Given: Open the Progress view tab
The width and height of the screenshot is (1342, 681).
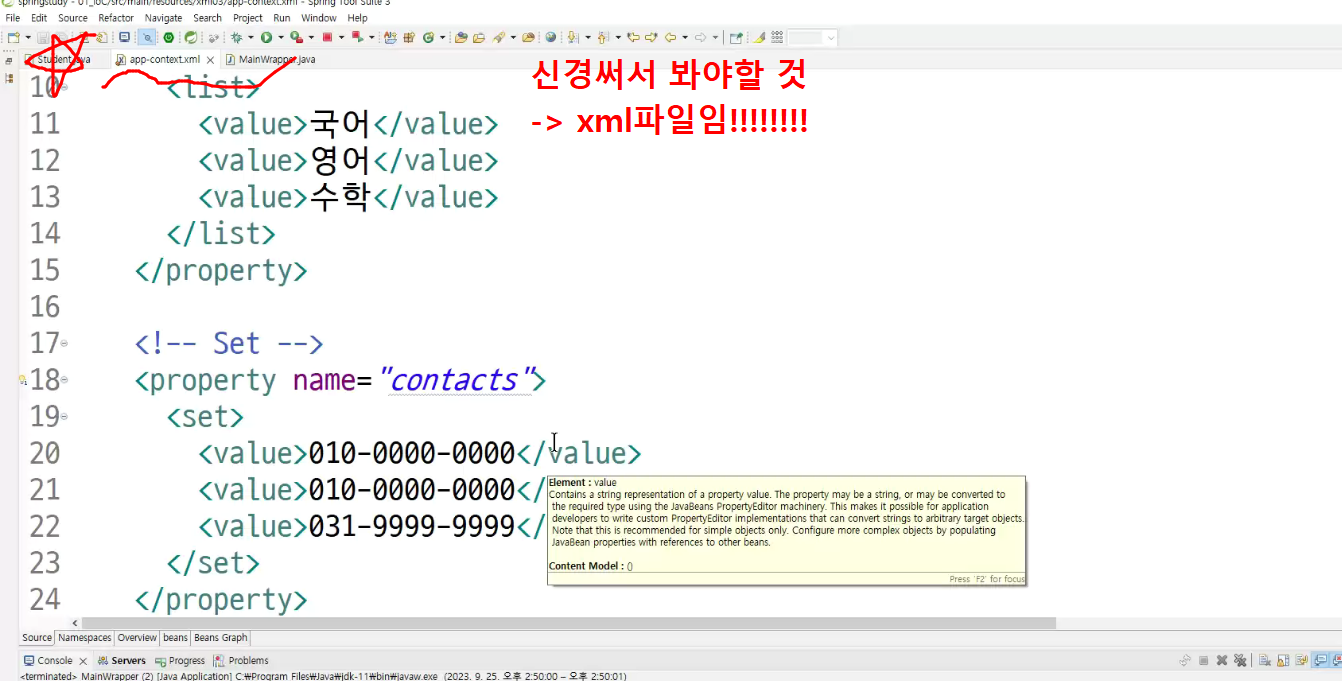Looking at the screenshot, I should point(180,660).
